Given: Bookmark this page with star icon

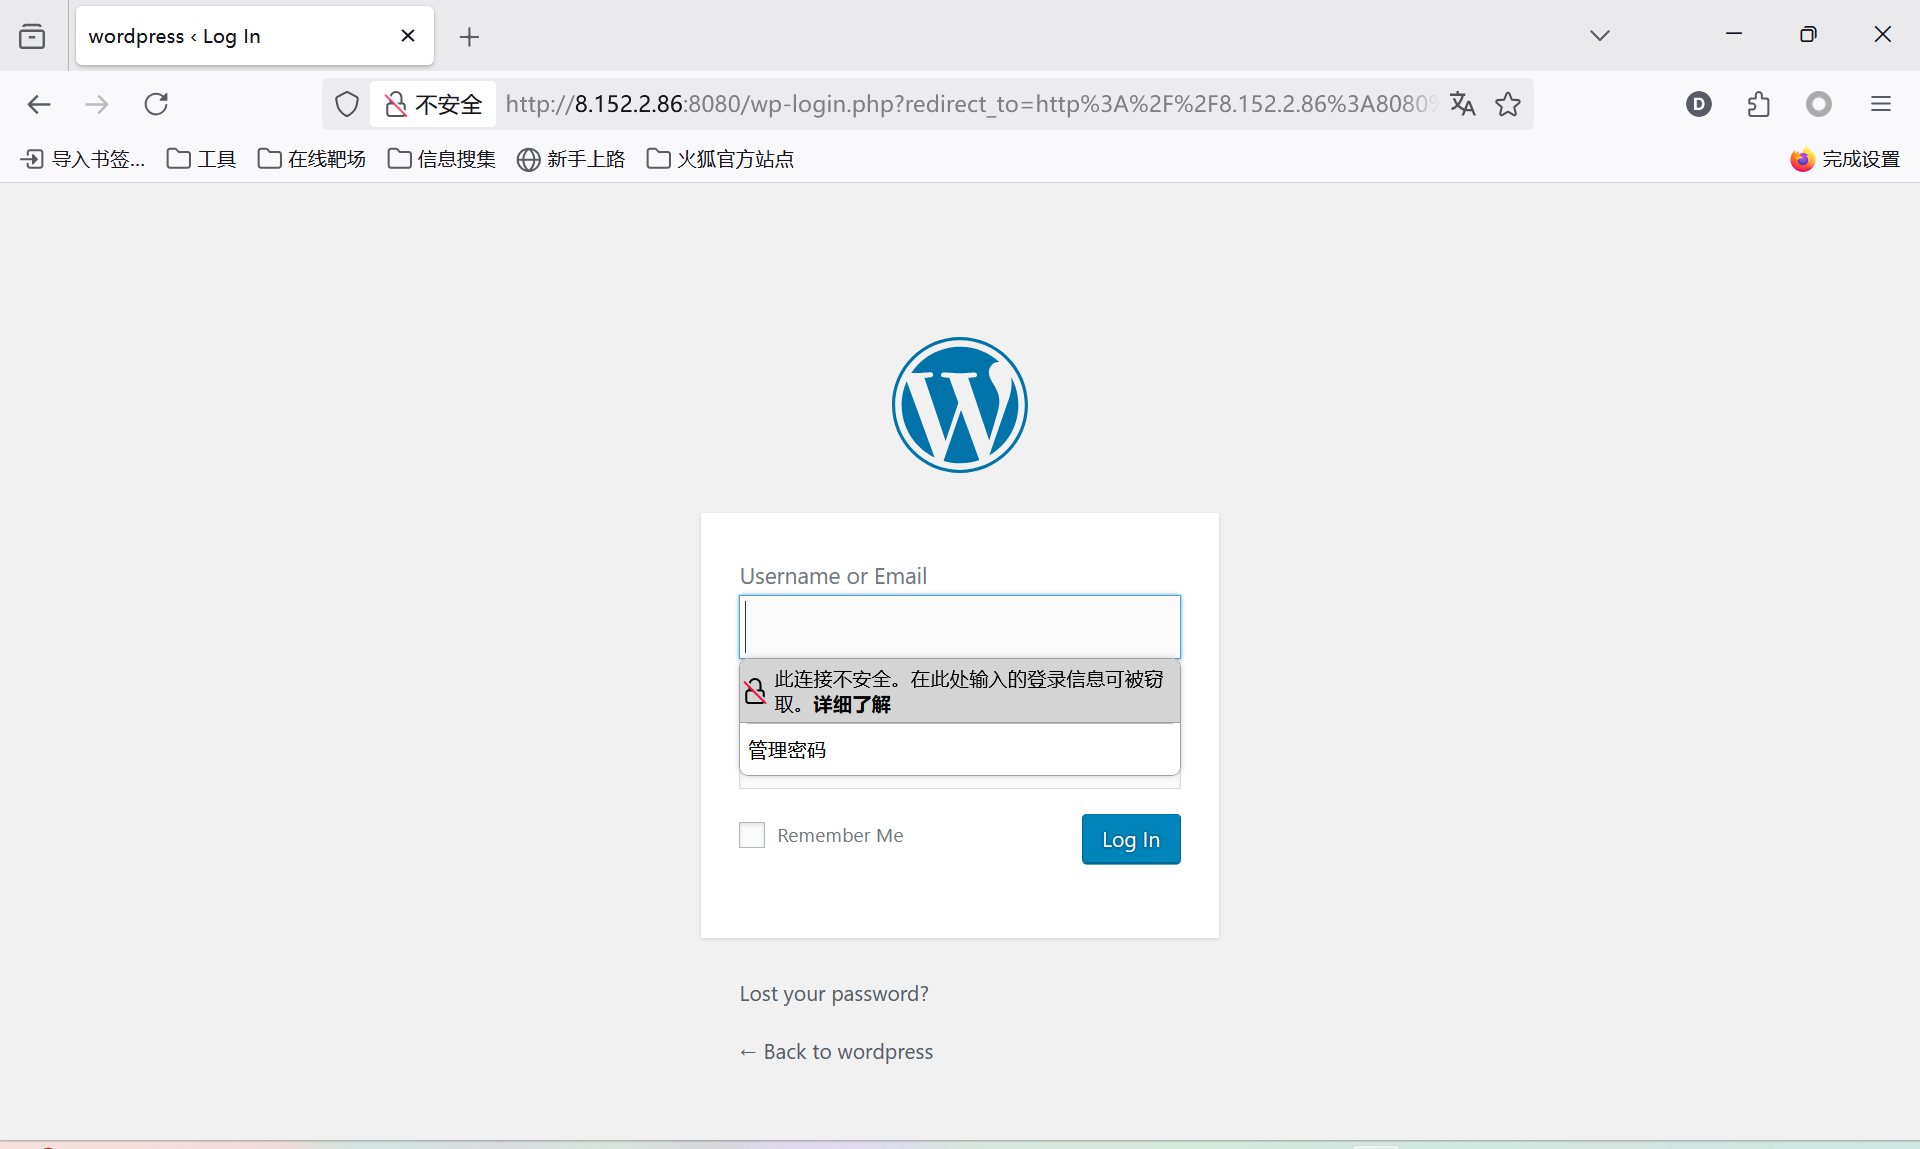Looking at the screenshot, I should coord(1508,104).
